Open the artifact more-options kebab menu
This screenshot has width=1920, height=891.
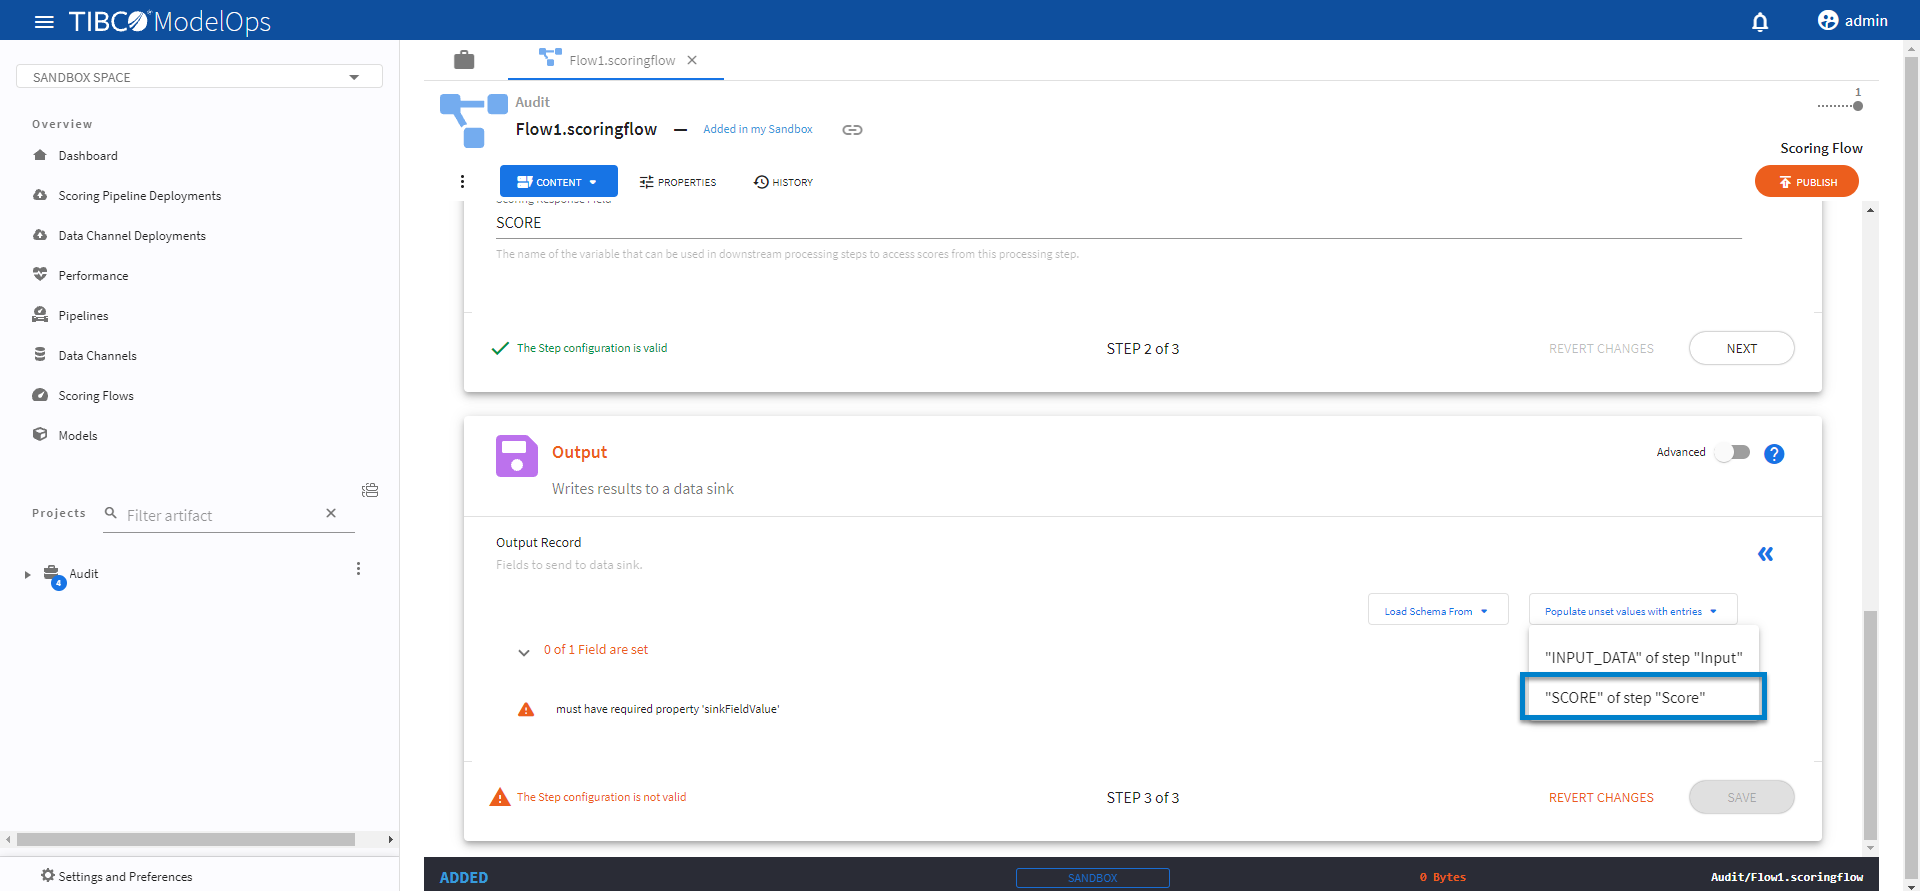tap(462, 181)
